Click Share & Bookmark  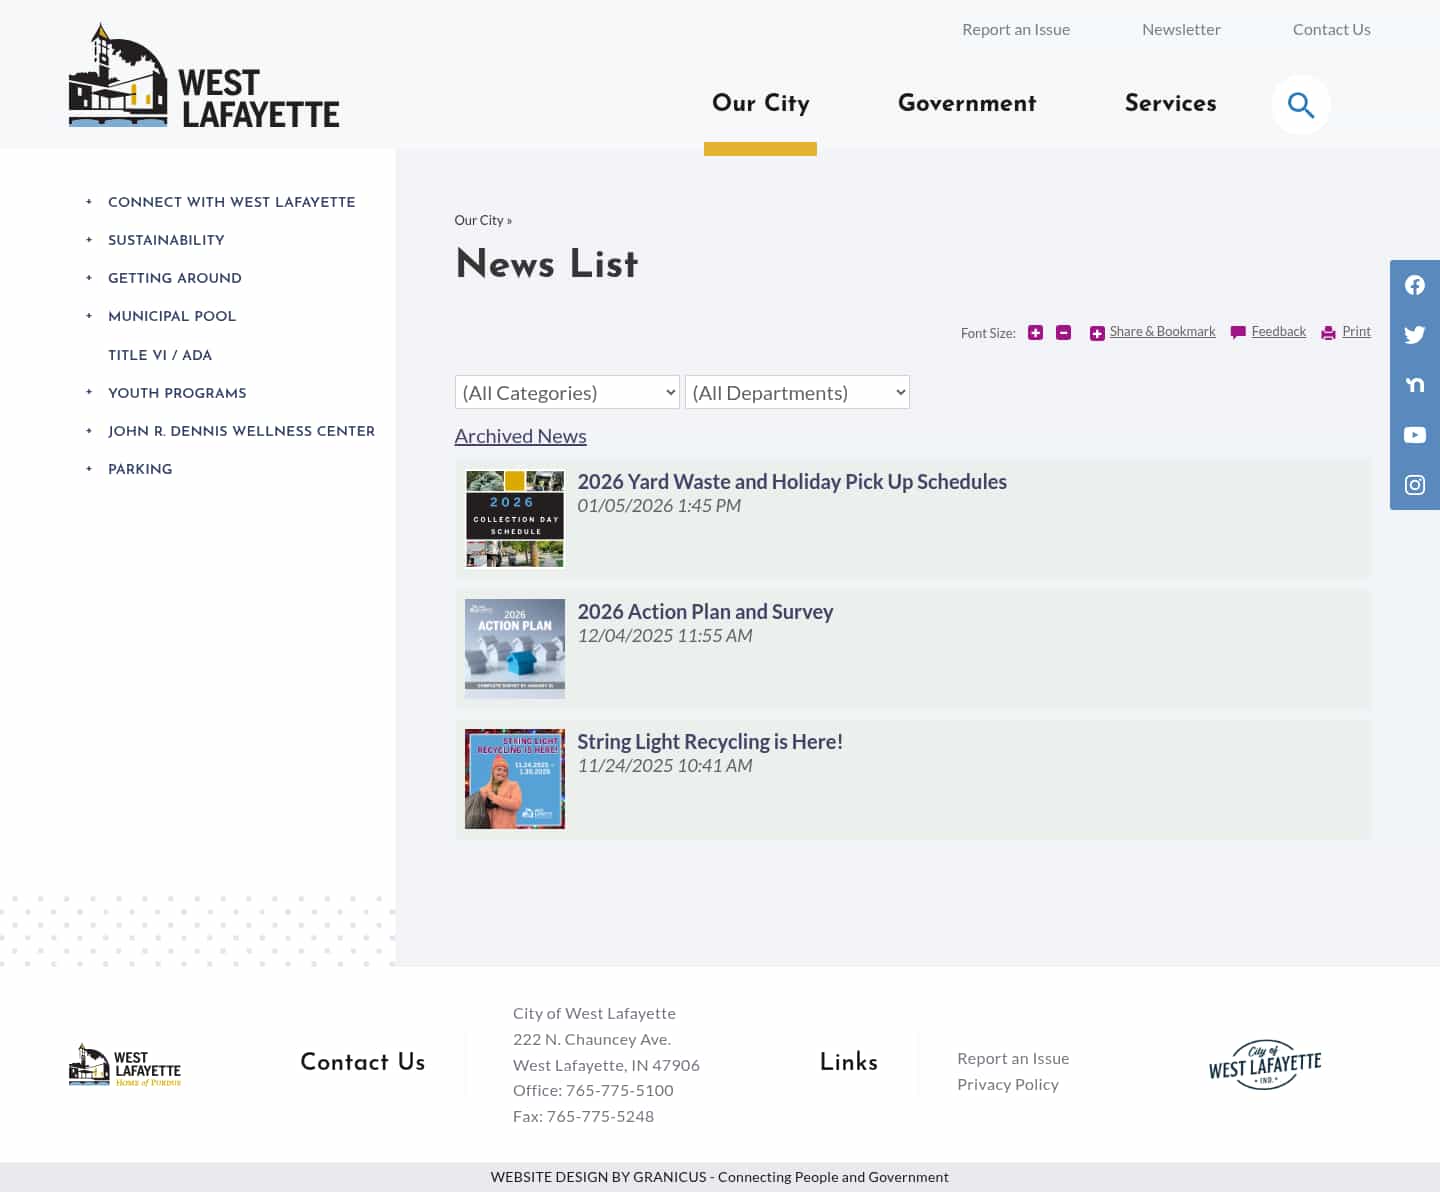click(x=1162, y=331)
